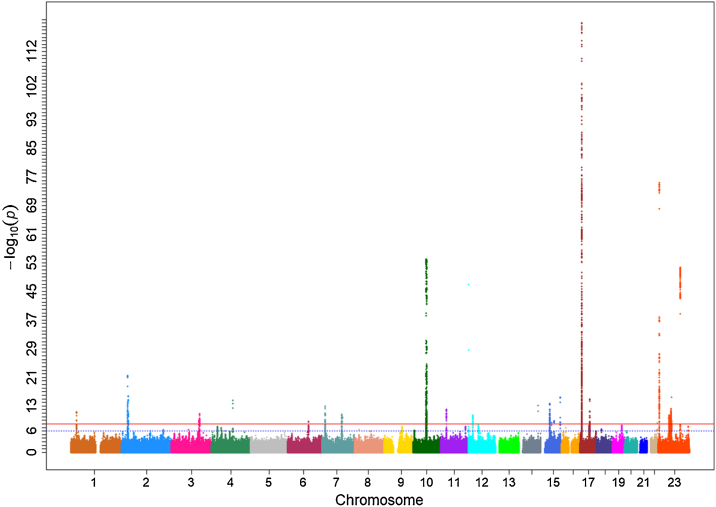Click the x-axis label "9"
The height and width of the screenshot is (507, 716).
(x=401, y=482)
